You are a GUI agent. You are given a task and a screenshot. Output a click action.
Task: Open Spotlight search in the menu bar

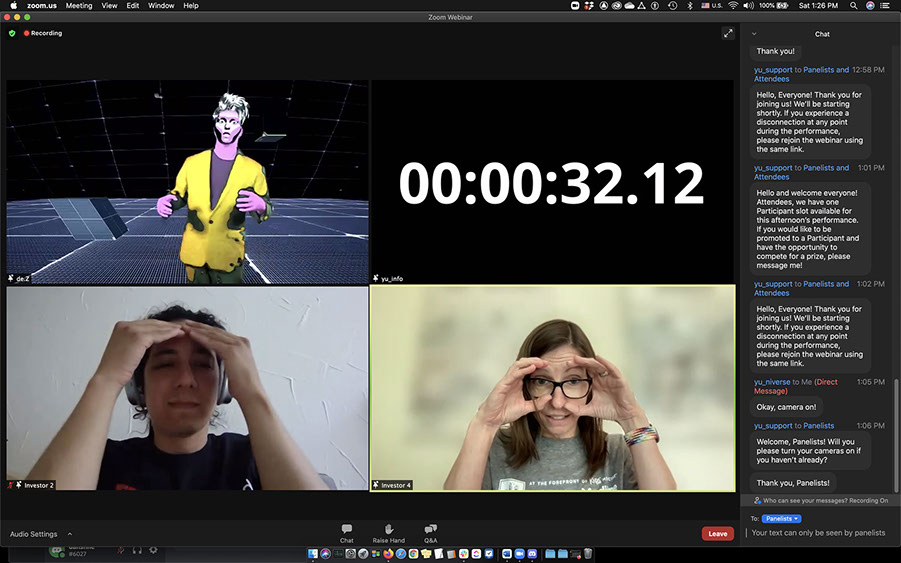point(854,6)
